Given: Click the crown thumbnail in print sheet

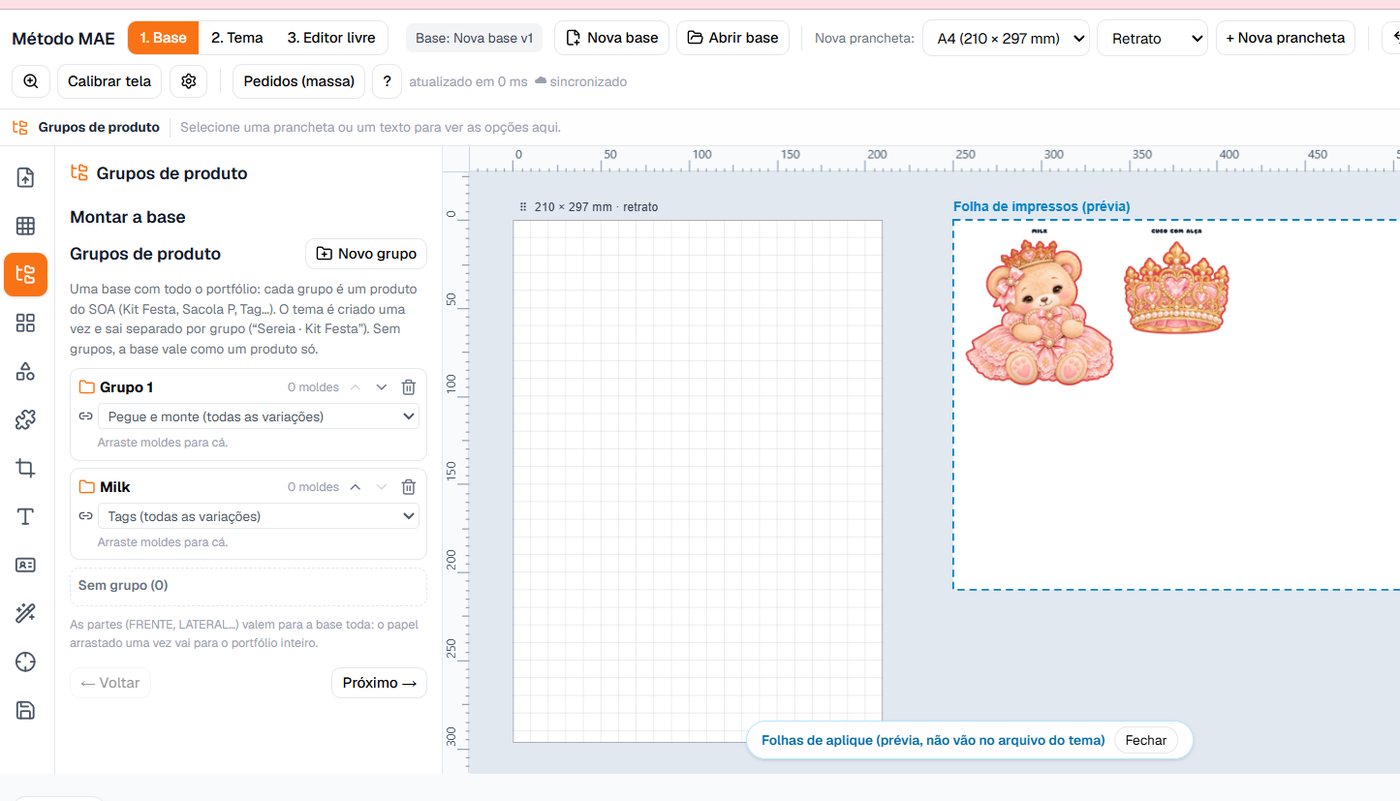Looking at the screenshot, I should (x=1176, y=287).
